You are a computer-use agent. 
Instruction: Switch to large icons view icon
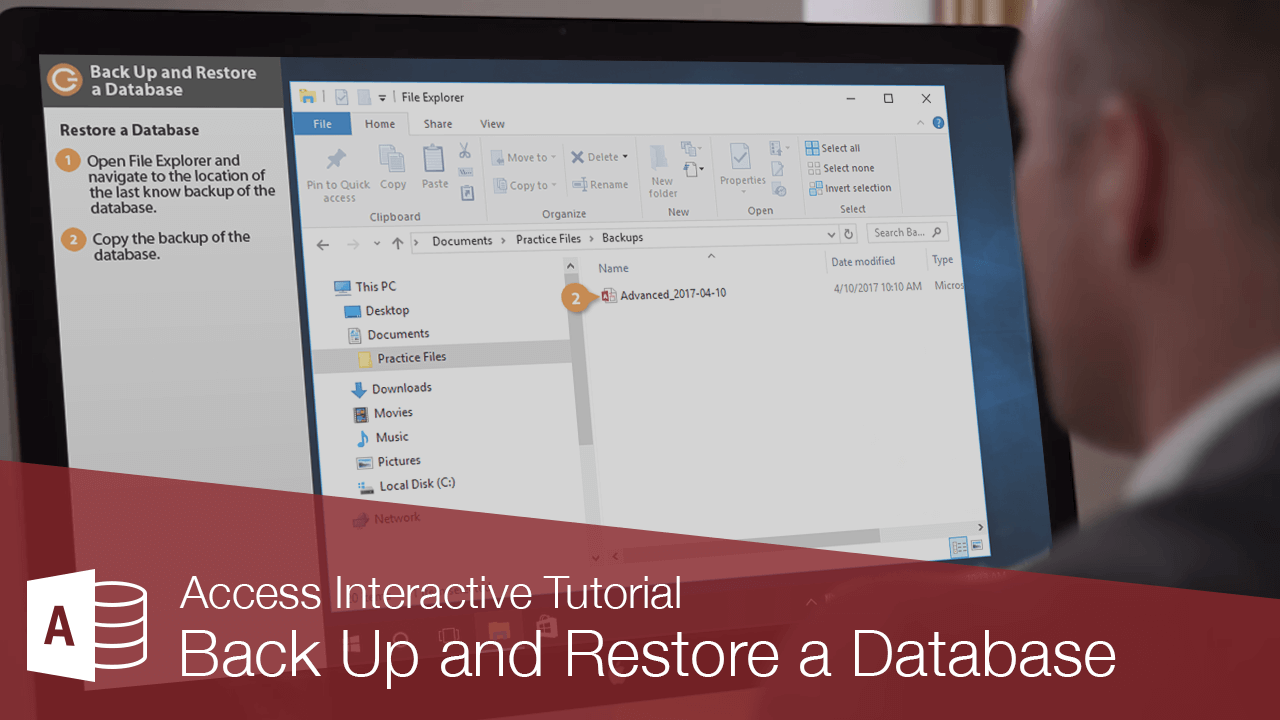[977, 546]
